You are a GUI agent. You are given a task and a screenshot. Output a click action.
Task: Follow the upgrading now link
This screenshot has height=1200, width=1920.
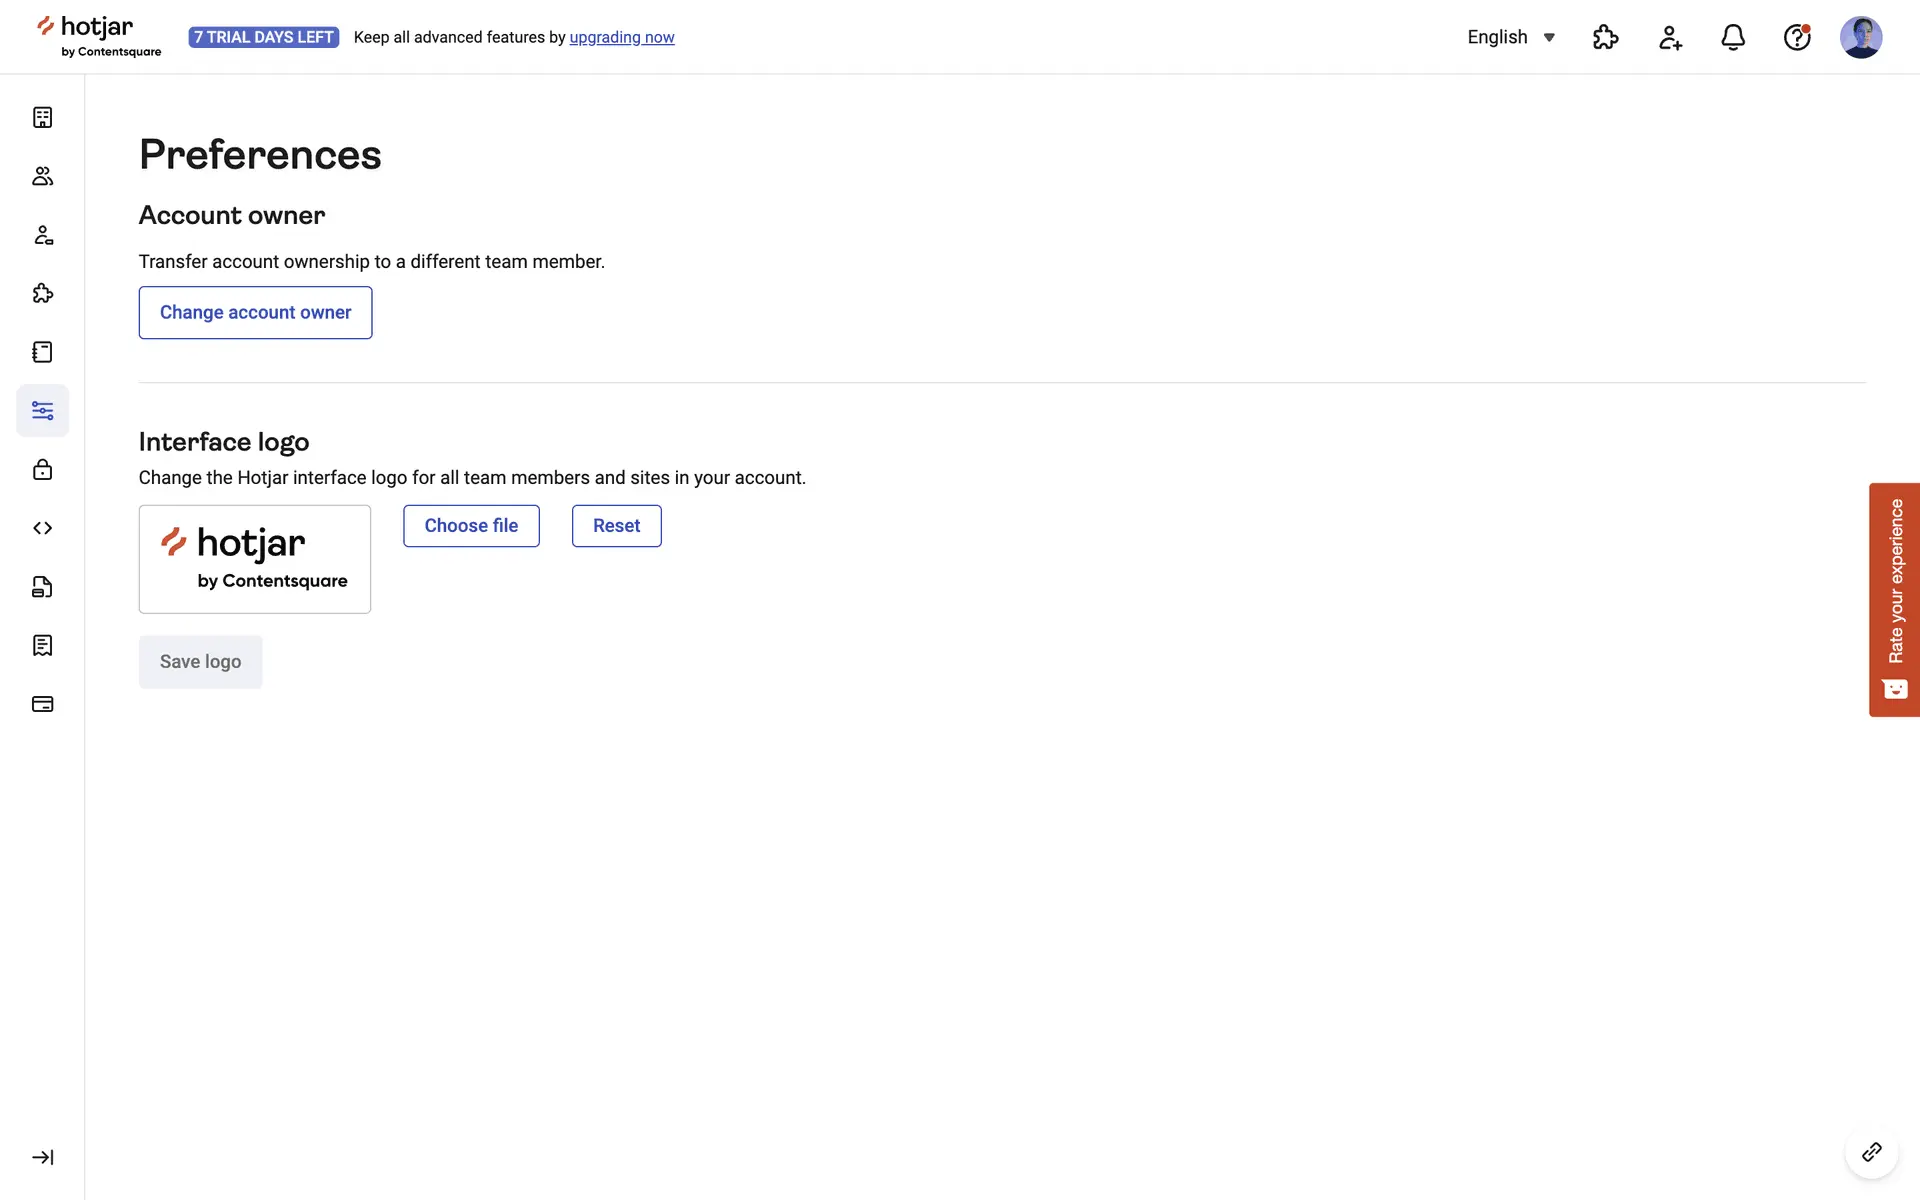coord(621,37)
